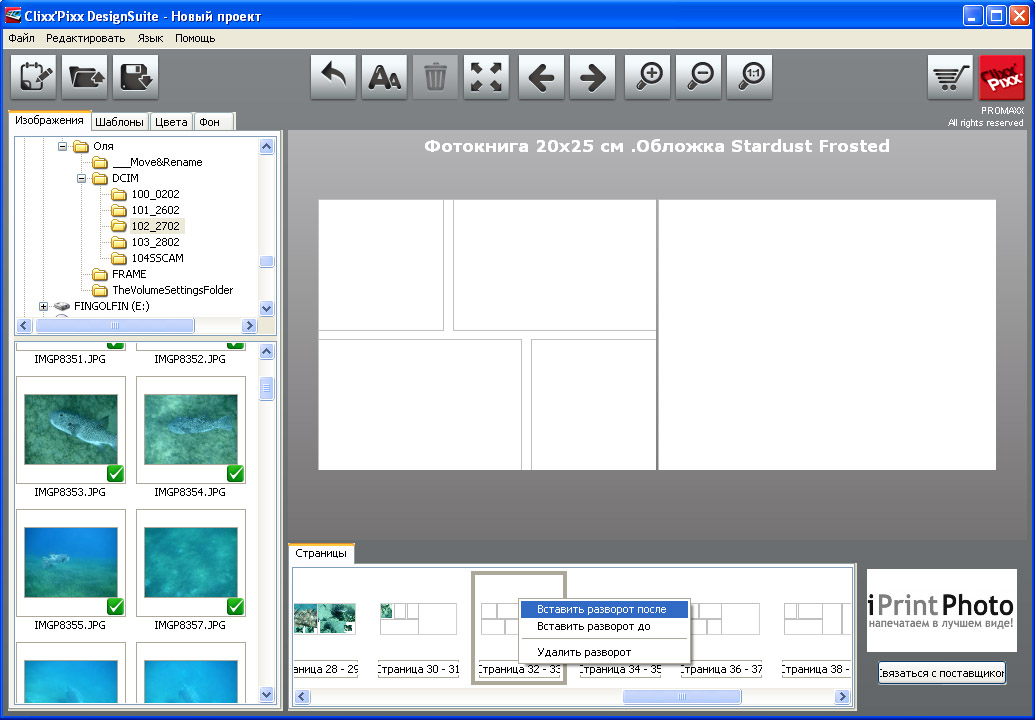Open the Редактировать menu

[86, 38]
